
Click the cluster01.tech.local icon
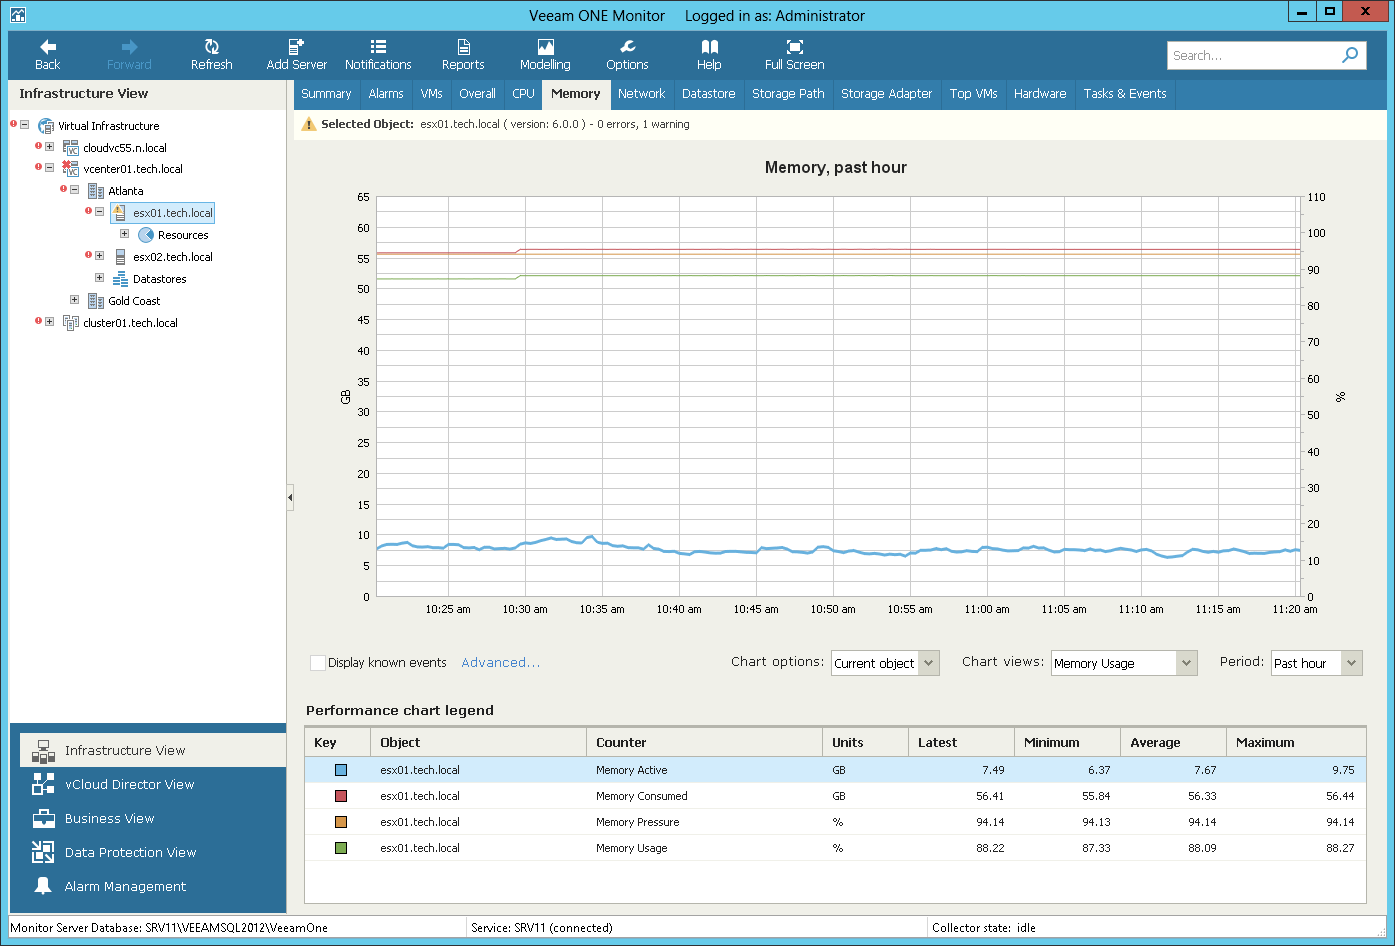[x=71, y=323]
